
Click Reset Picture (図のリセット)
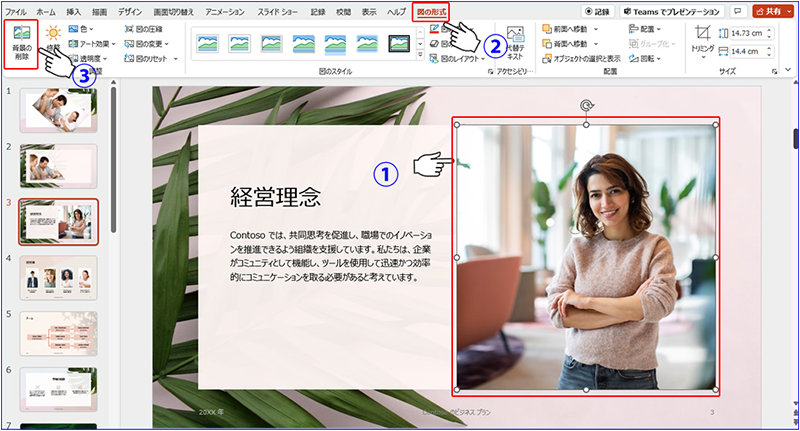(x=151, y=59)
